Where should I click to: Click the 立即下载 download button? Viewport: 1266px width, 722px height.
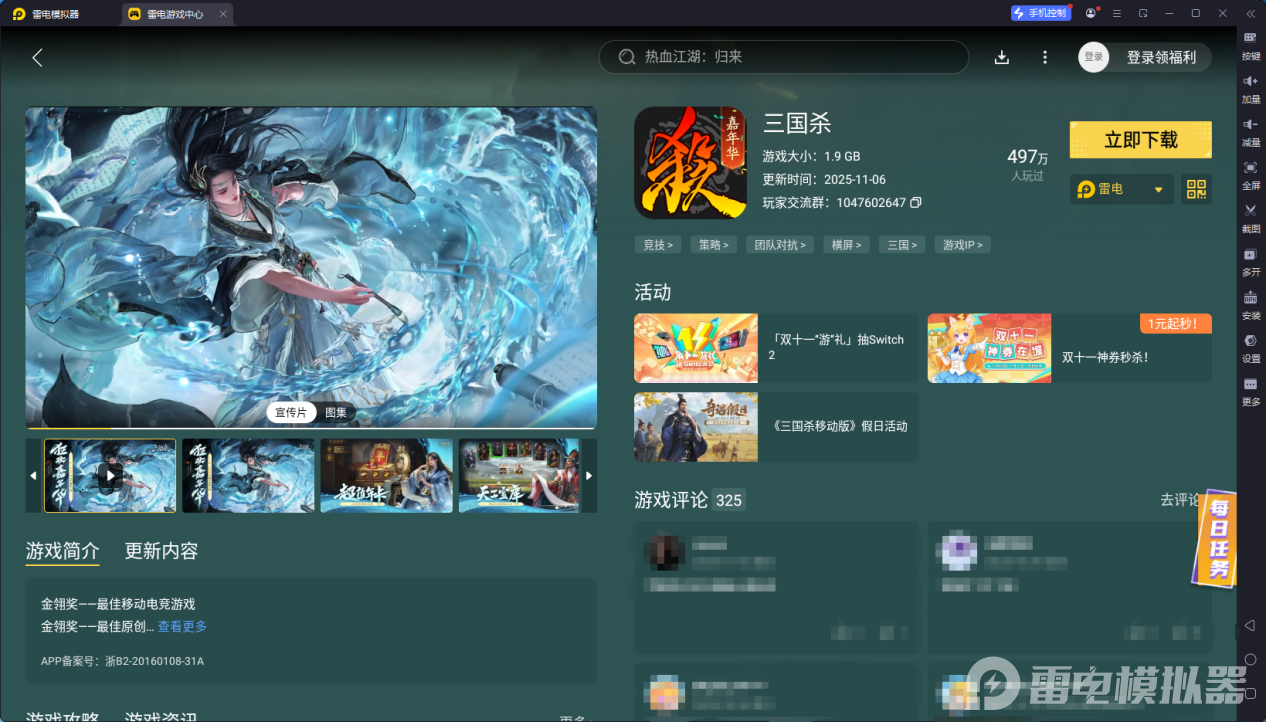coord(1140,140)
